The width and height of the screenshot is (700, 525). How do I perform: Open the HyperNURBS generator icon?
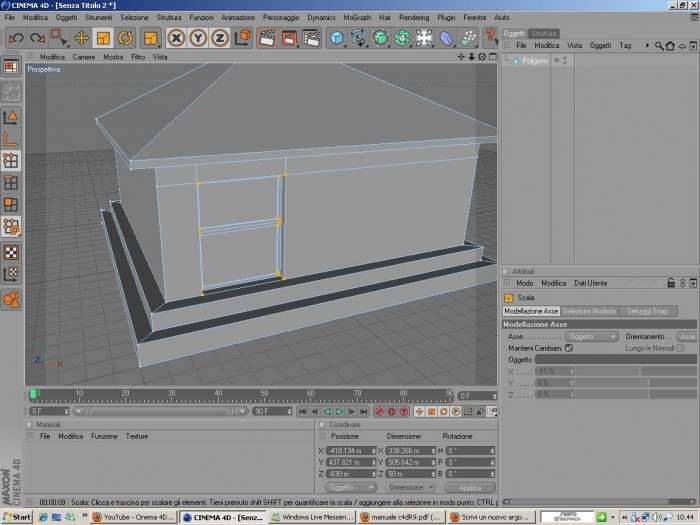pyautogui.click(x=380, y=38)
